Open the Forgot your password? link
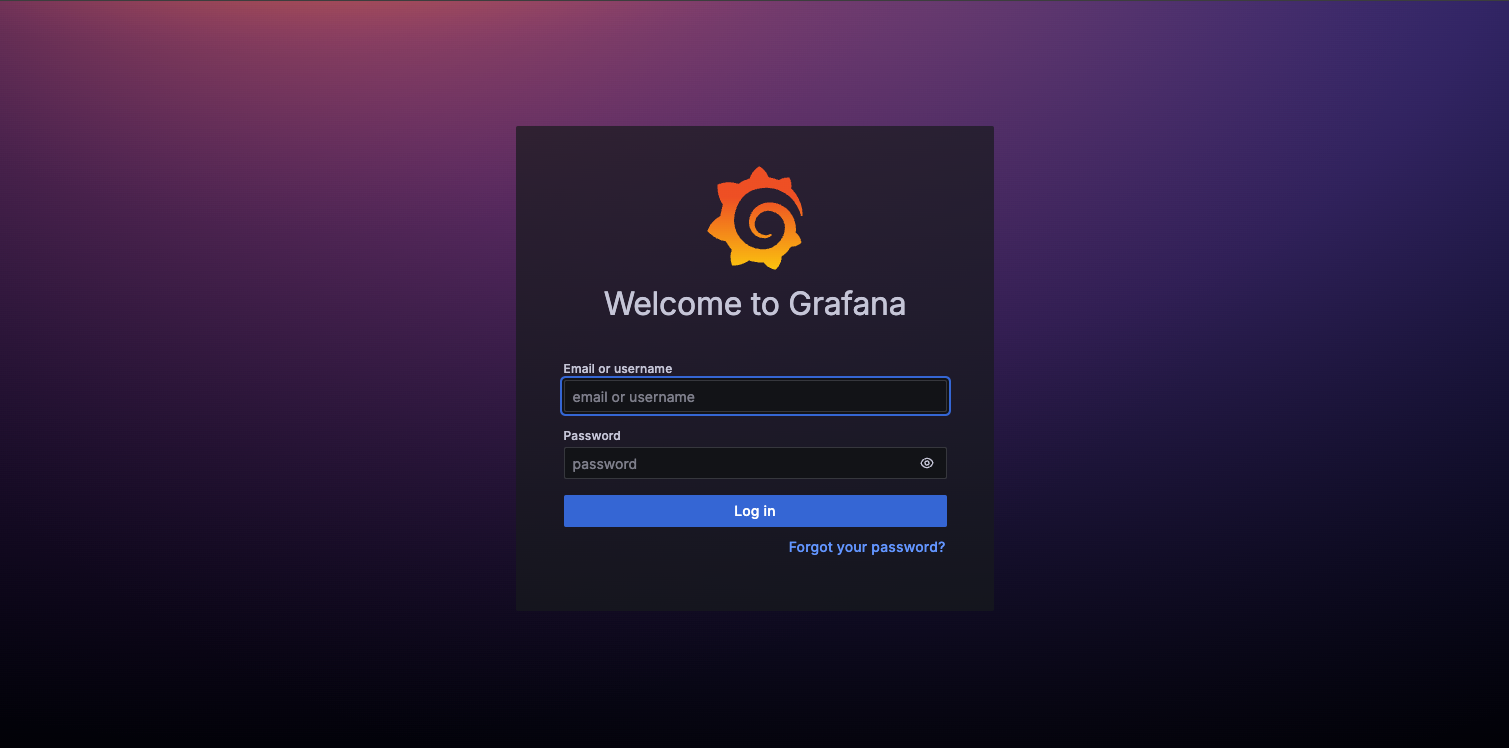The image size is (1509, 748). click(x=867, y=547)
